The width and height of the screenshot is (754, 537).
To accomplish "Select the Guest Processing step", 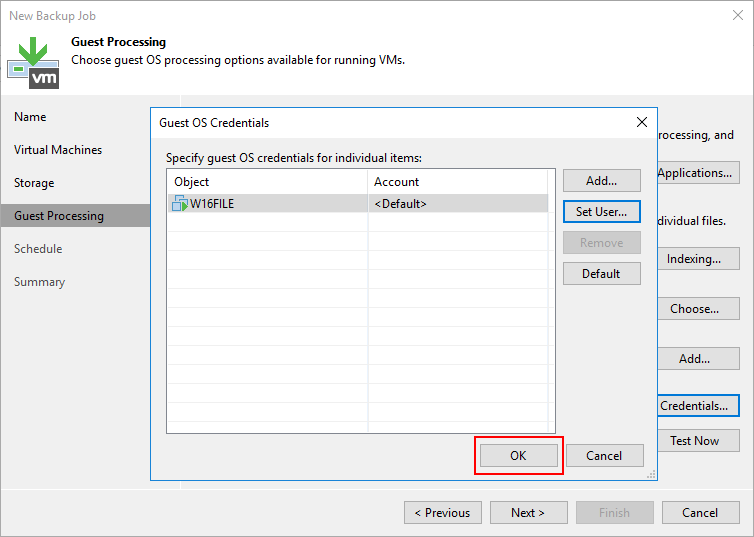I will pyautogui.click(x=59, y=216).
